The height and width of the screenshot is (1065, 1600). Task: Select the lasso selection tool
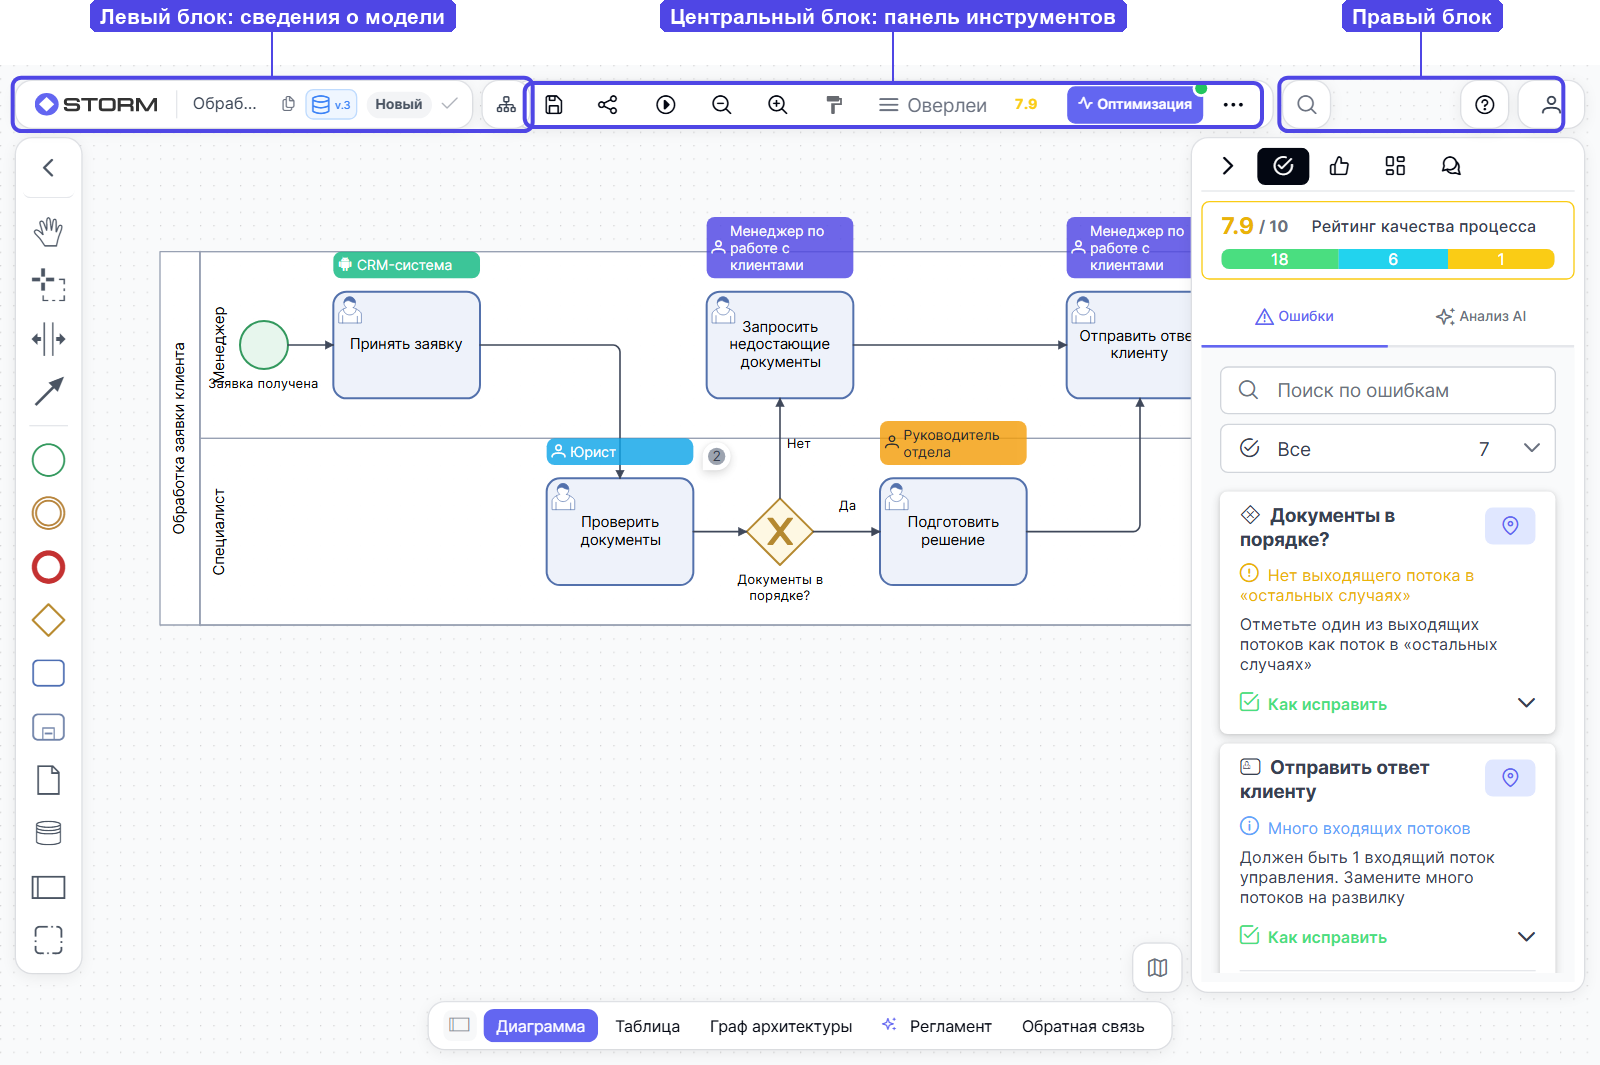48,285
